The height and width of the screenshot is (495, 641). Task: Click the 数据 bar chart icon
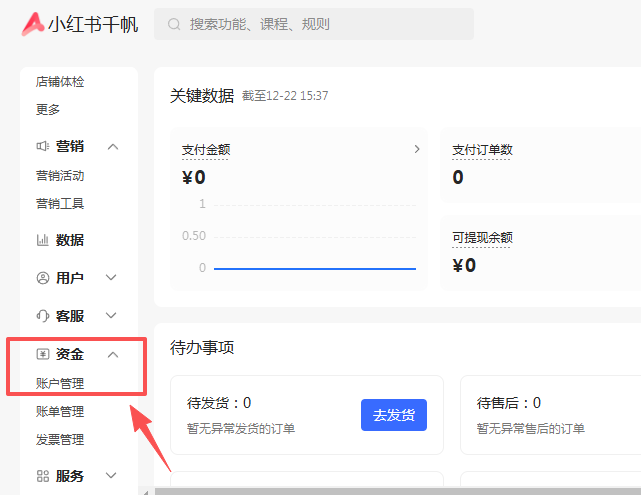tap(43, 240)
